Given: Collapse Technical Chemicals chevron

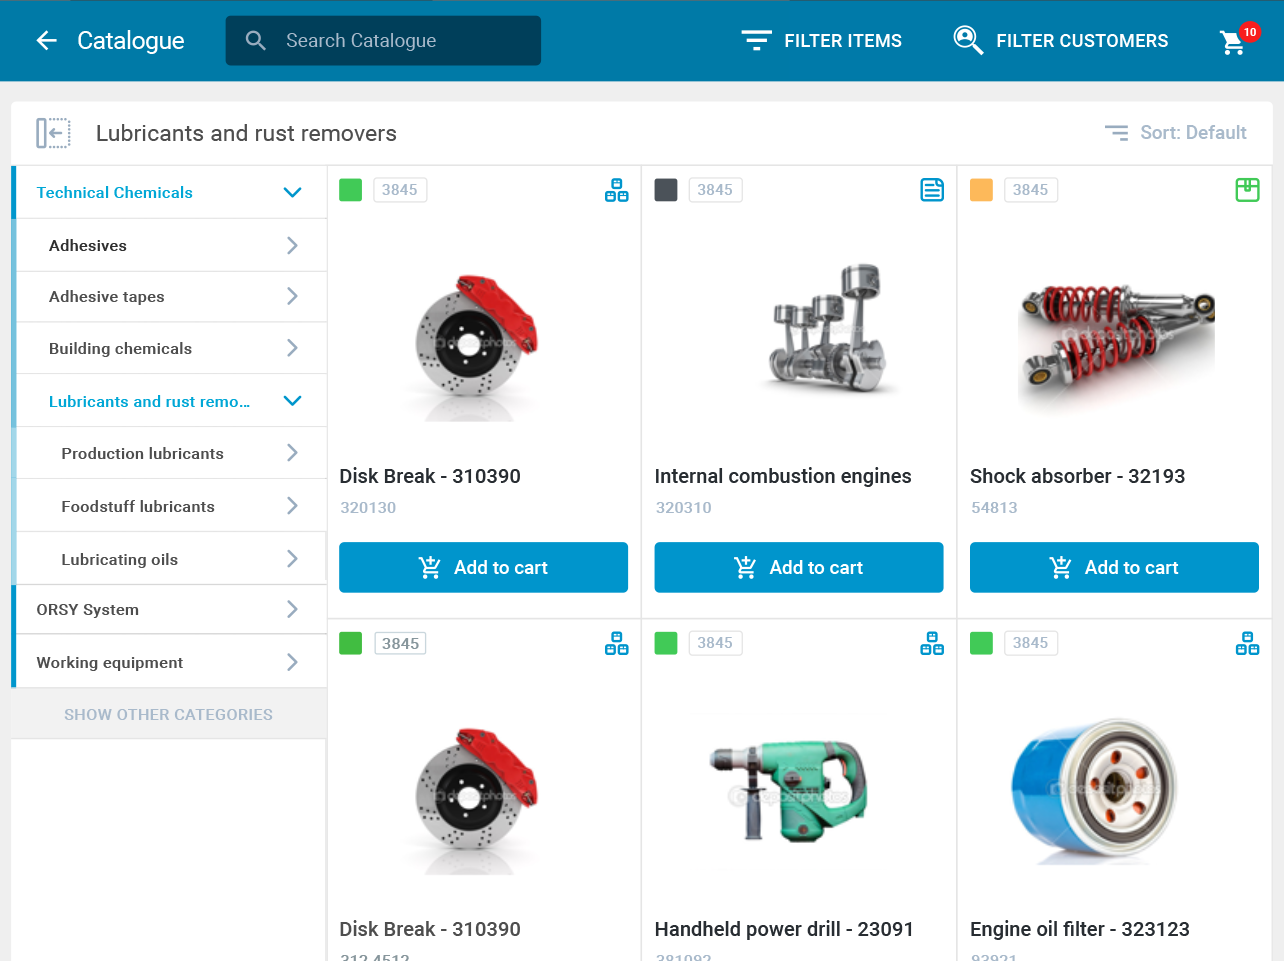Looking at the screenshot, I should point(292,192).
